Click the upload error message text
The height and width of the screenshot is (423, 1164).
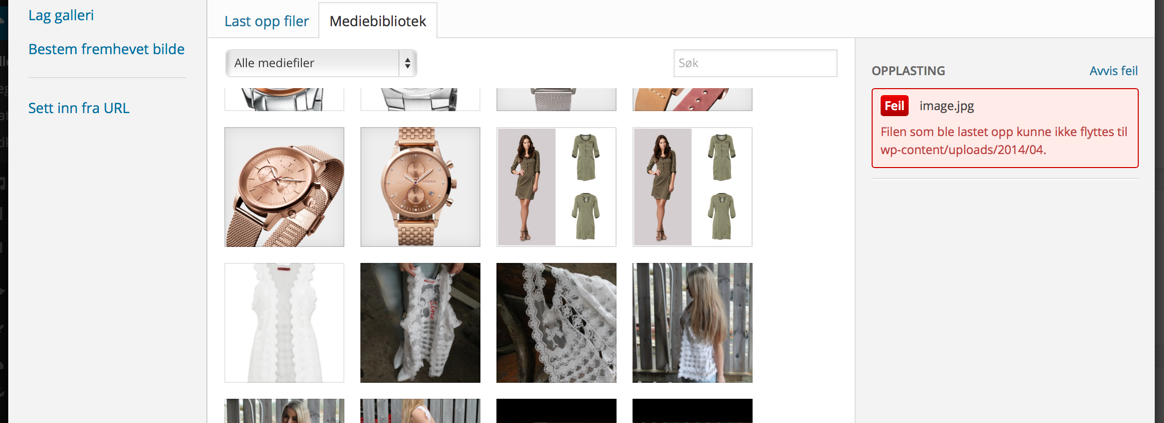(1004, 141)
